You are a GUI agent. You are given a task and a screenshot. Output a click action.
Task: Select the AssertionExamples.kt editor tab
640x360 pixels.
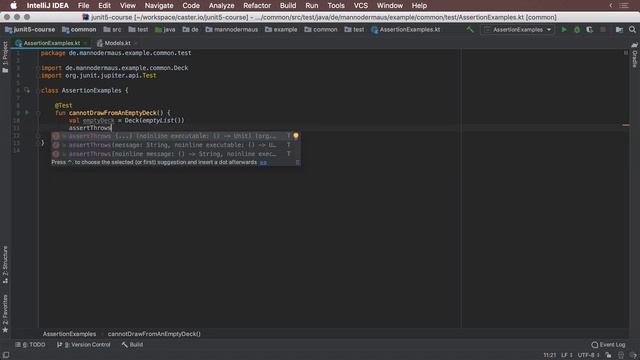pos(51,43)
